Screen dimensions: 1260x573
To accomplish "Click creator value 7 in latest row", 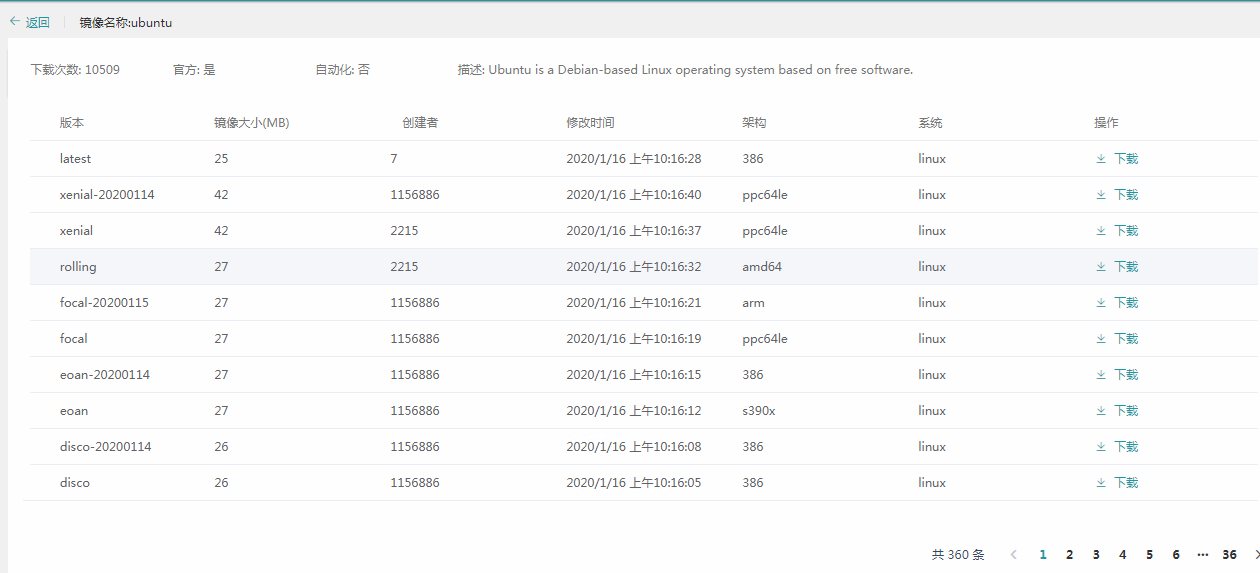I will [394, 158].
